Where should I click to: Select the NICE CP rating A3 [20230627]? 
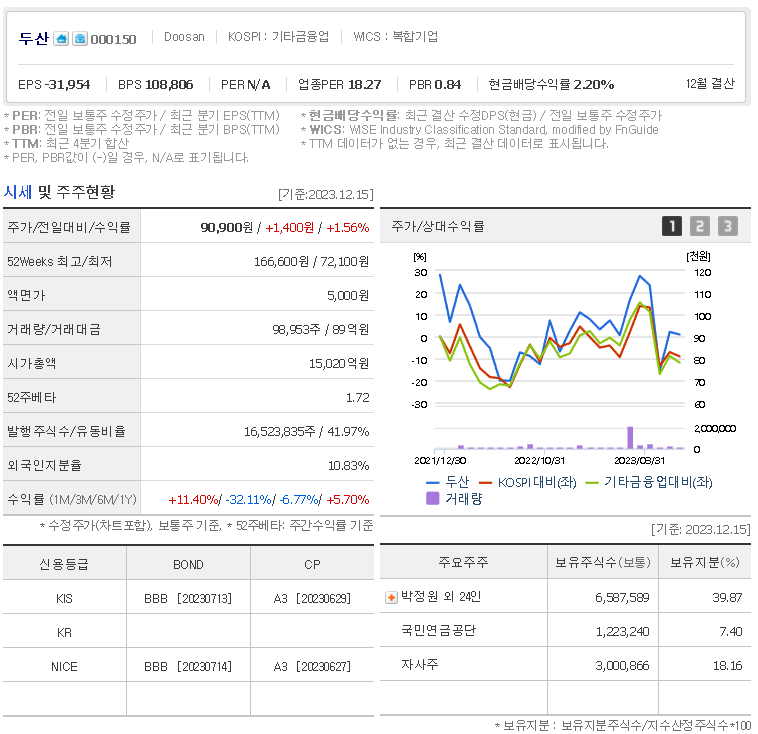coord(312,667)
